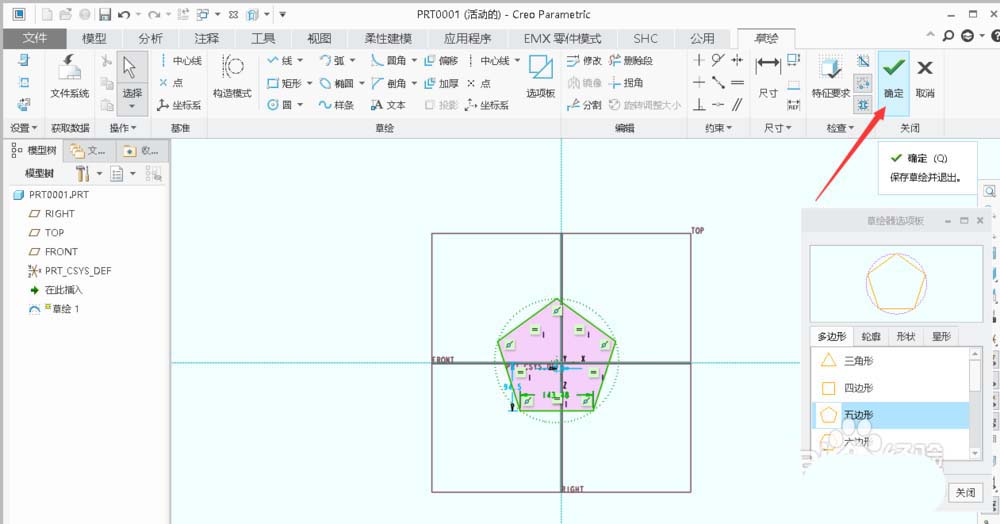
Task: Expand the 操作 group dropdown
Action: point(122,128)
